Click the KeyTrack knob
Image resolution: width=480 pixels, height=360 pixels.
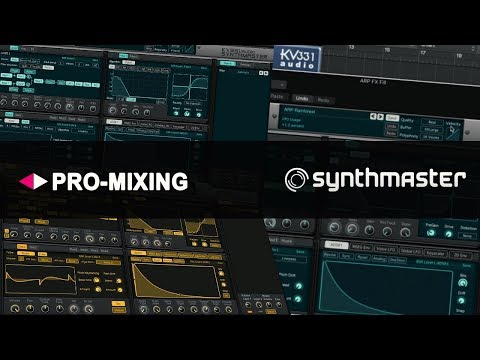tap(387, 231)
